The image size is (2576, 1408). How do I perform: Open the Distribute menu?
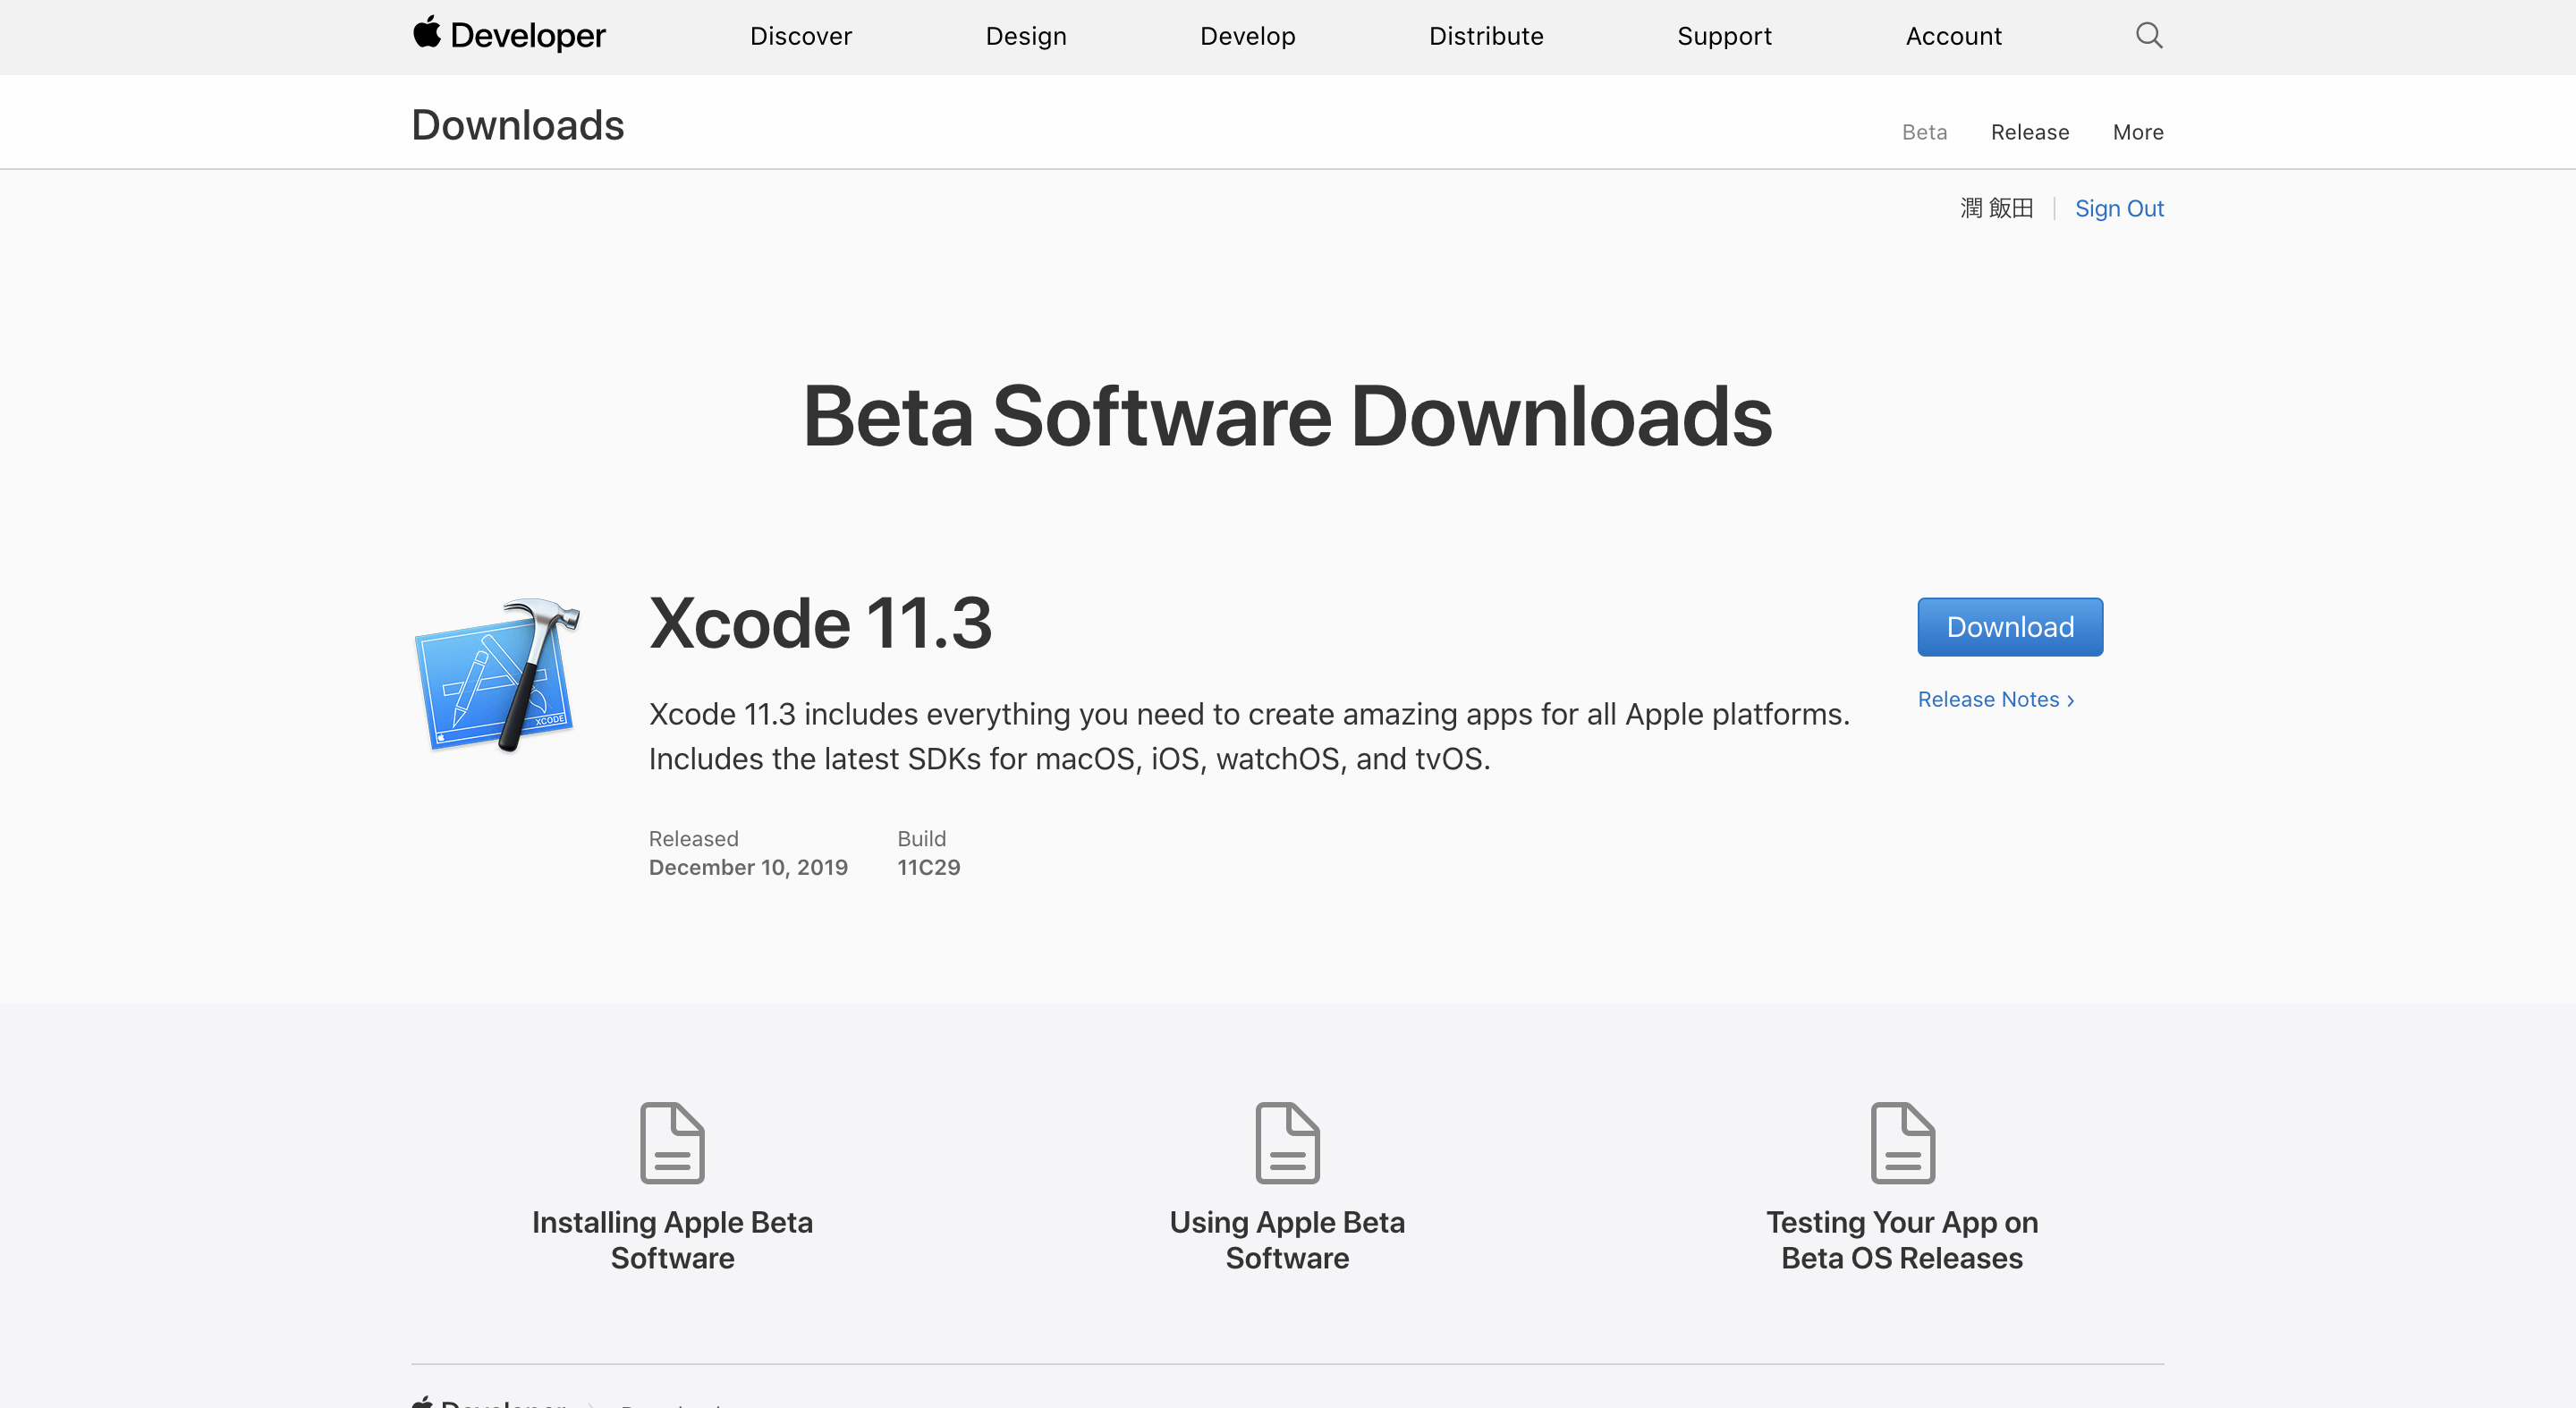[x=1486, y=36]
